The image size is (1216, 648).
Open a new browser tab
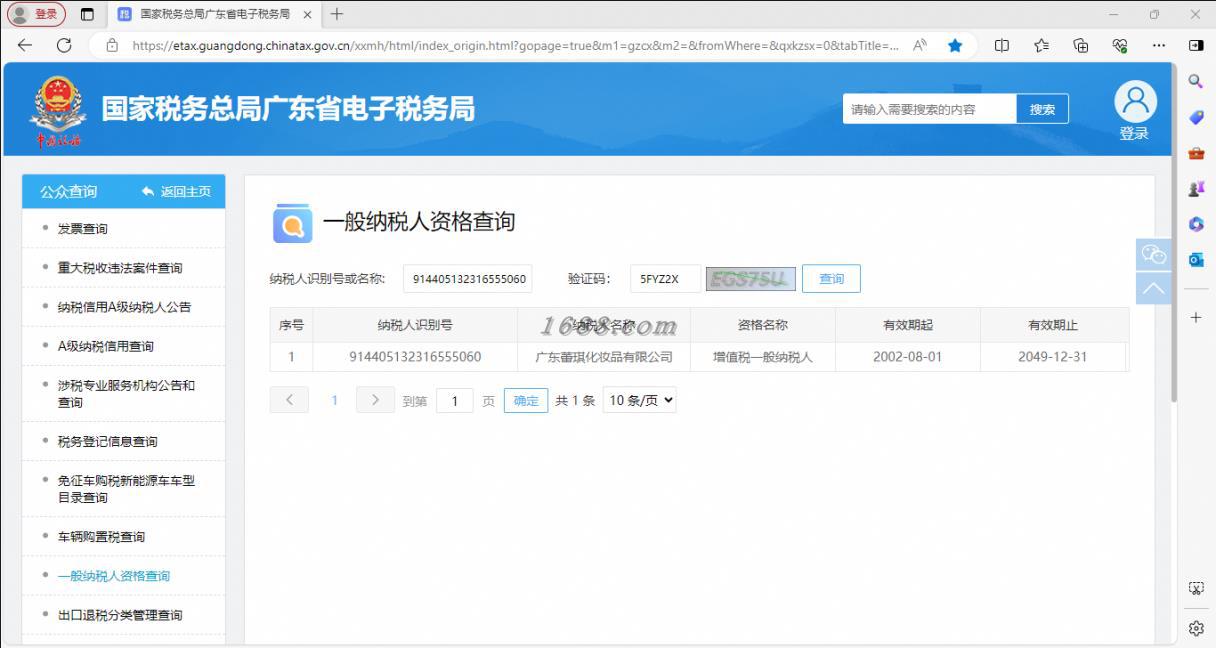(x=337, y=14)
